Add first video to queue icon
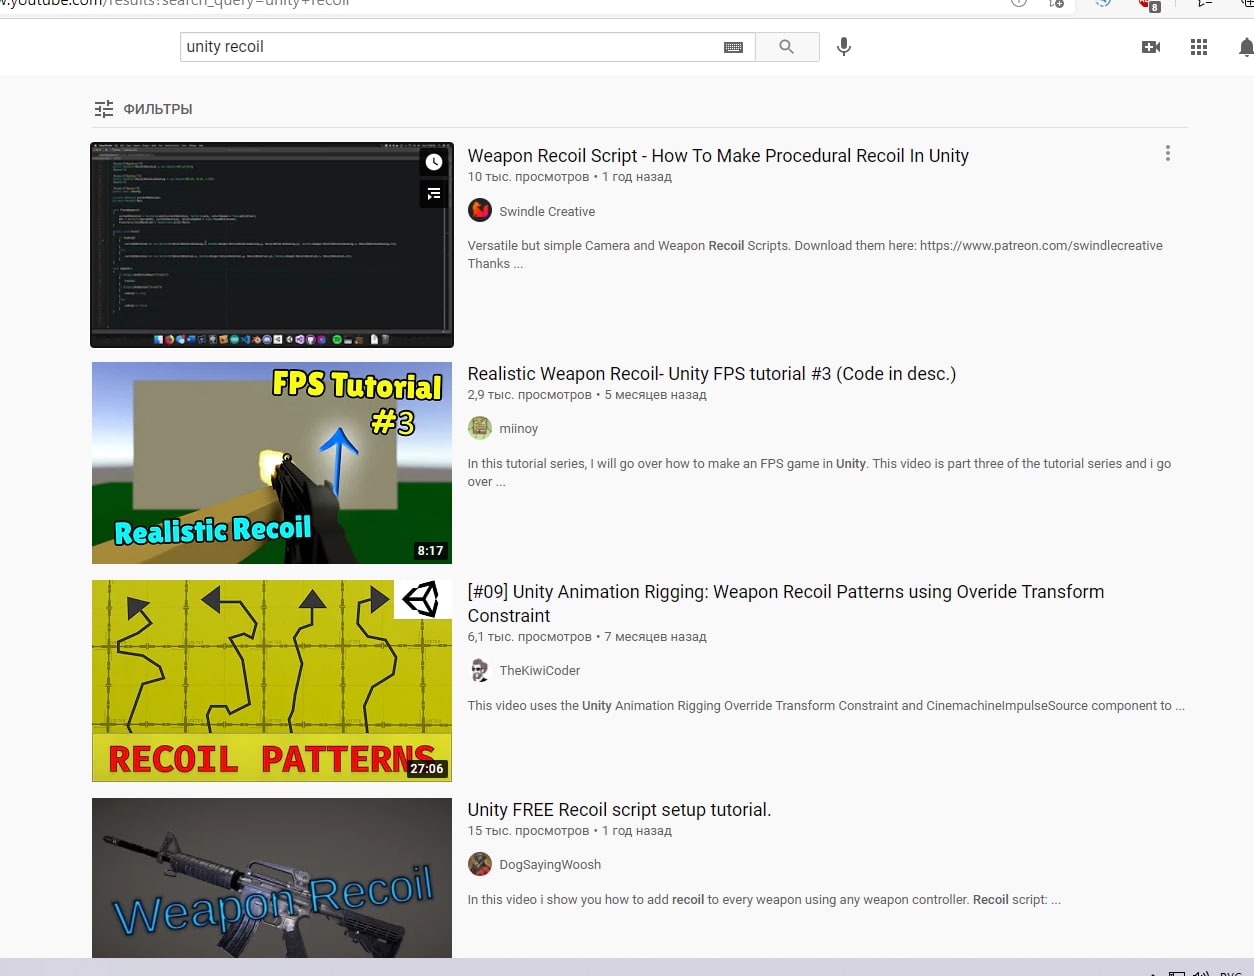Viewport: 1254px width, 976px height. (x=434, y=194)
